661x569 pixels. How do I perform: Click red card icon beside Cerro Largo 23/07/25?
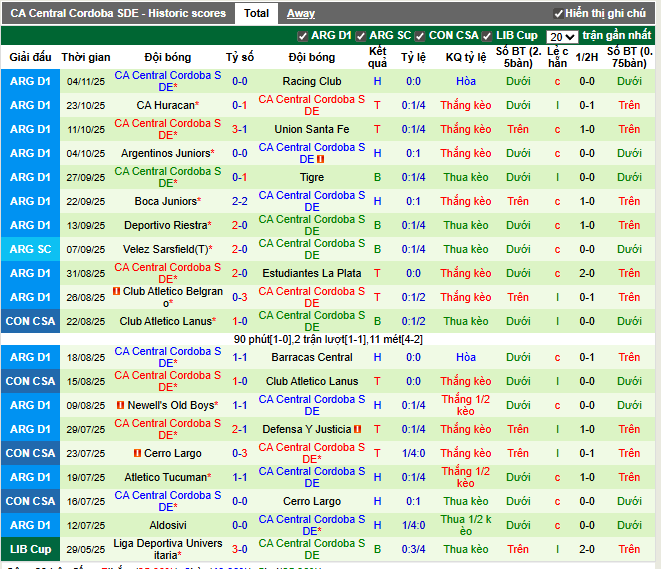point(137,453)
